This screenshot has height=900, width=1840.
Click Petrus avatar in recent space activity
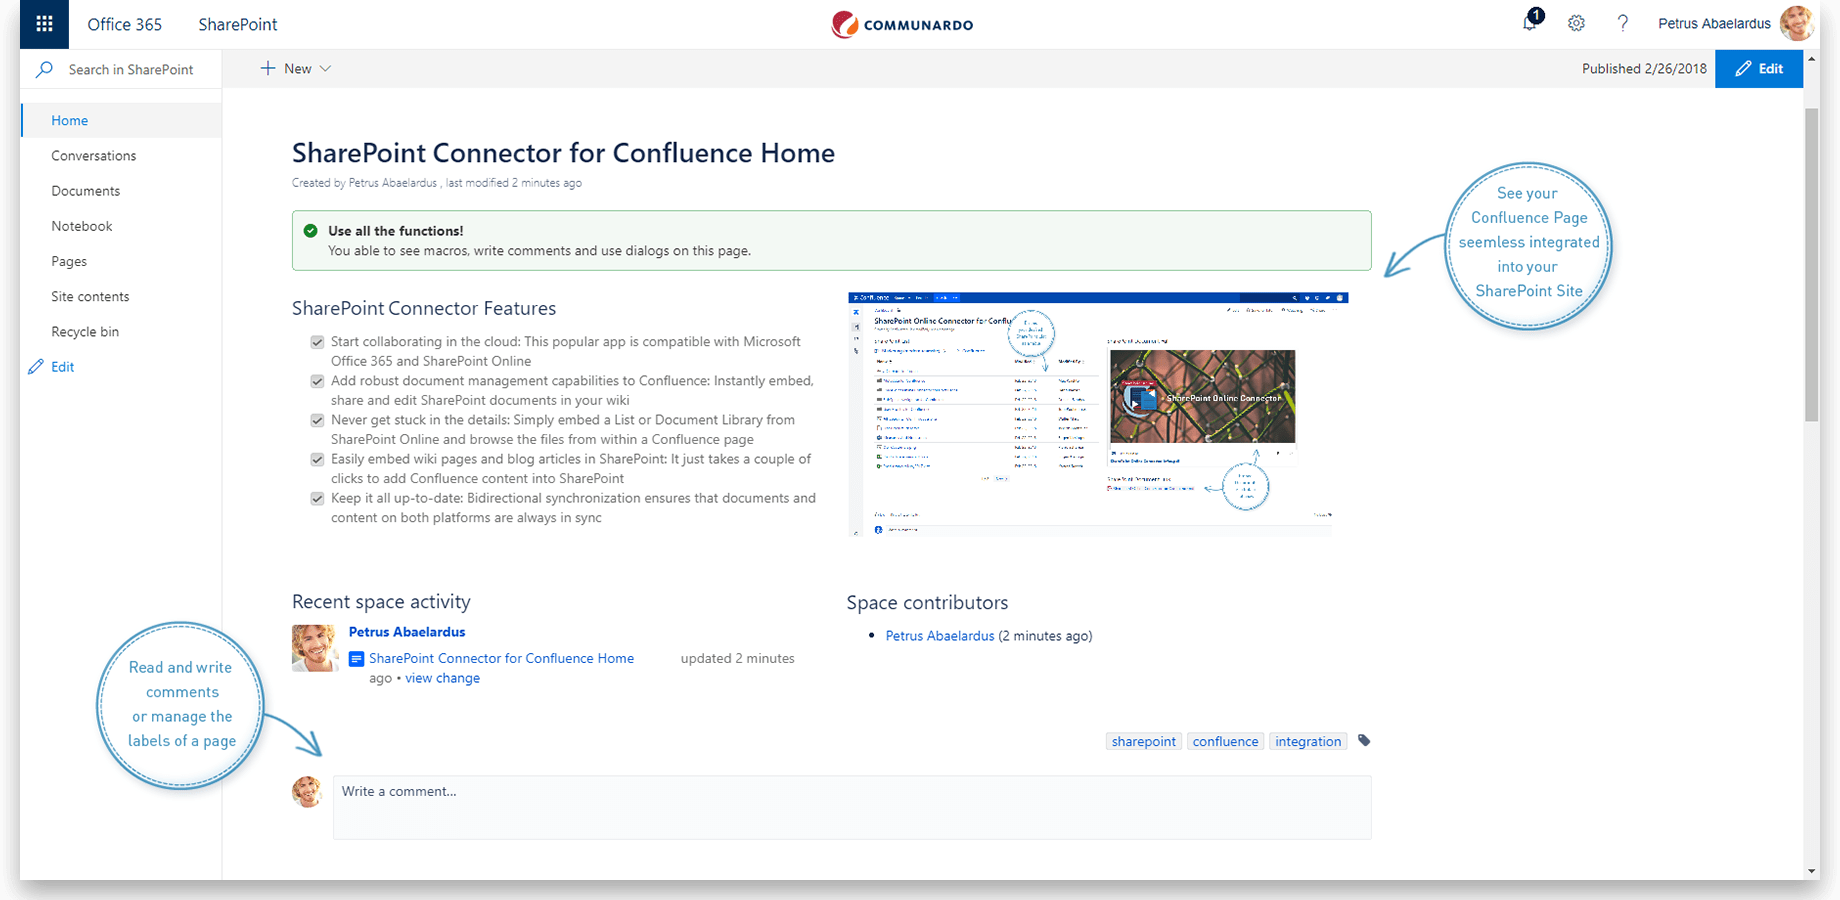click(x=314, y=648)
